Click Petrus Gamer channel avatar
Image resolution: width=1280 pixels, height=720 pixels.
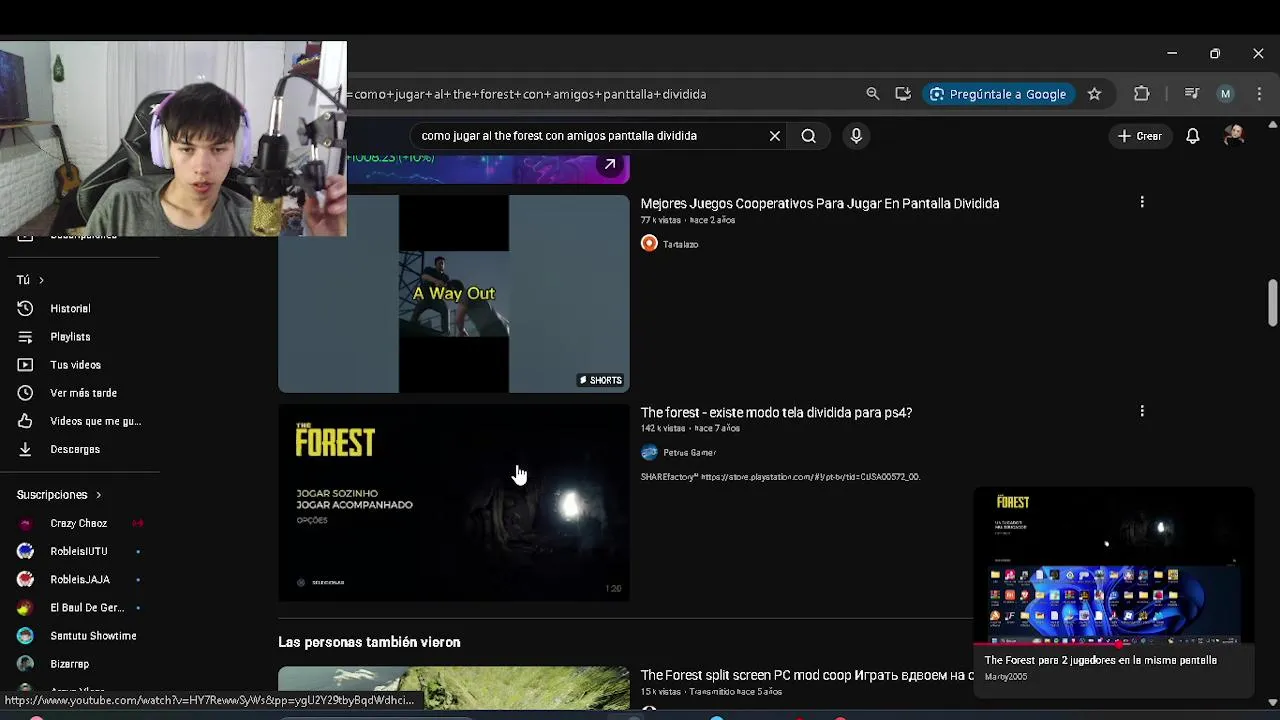649,453
